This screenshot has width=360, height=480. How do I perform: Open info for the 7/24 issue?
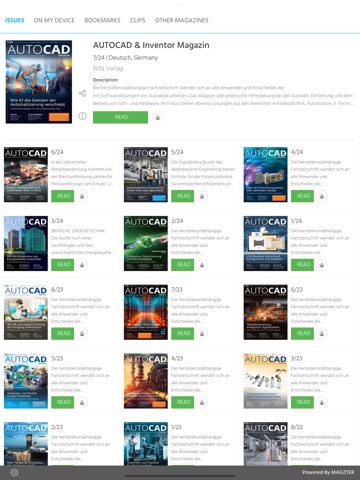click(x=82, y=116)
